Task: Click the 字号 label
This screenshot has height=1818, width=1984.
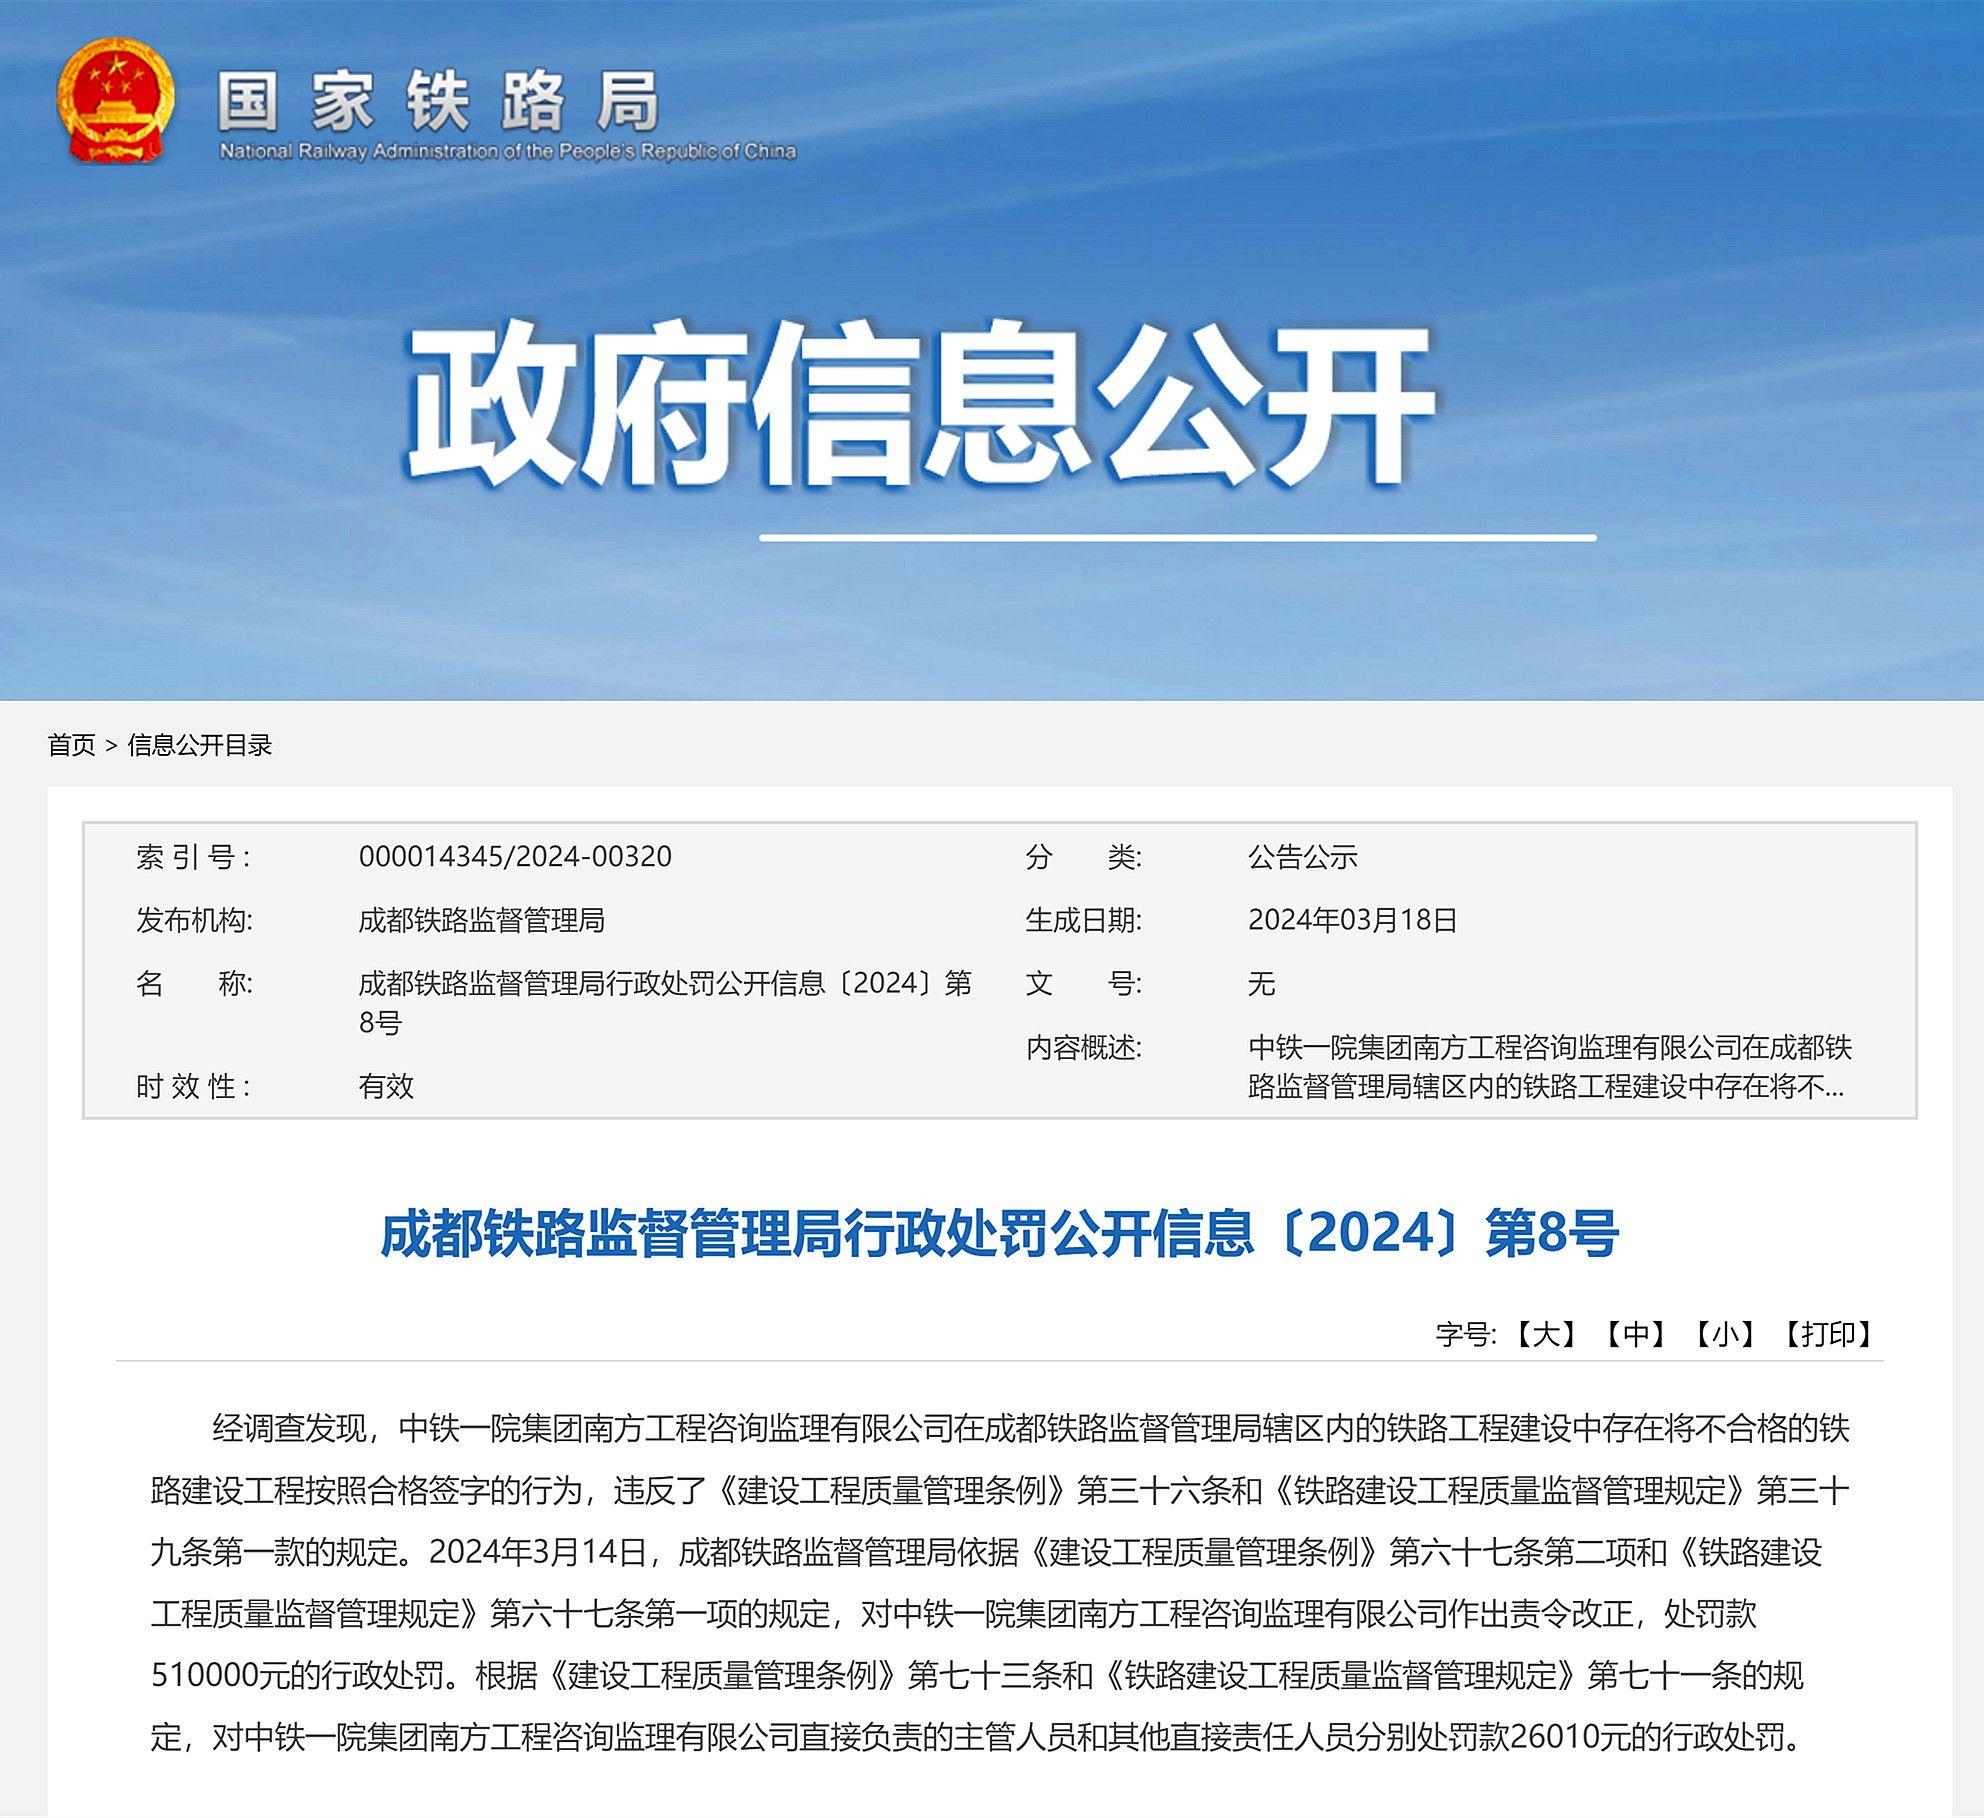Action: pyautogui.click(x=1466, y=1334)
